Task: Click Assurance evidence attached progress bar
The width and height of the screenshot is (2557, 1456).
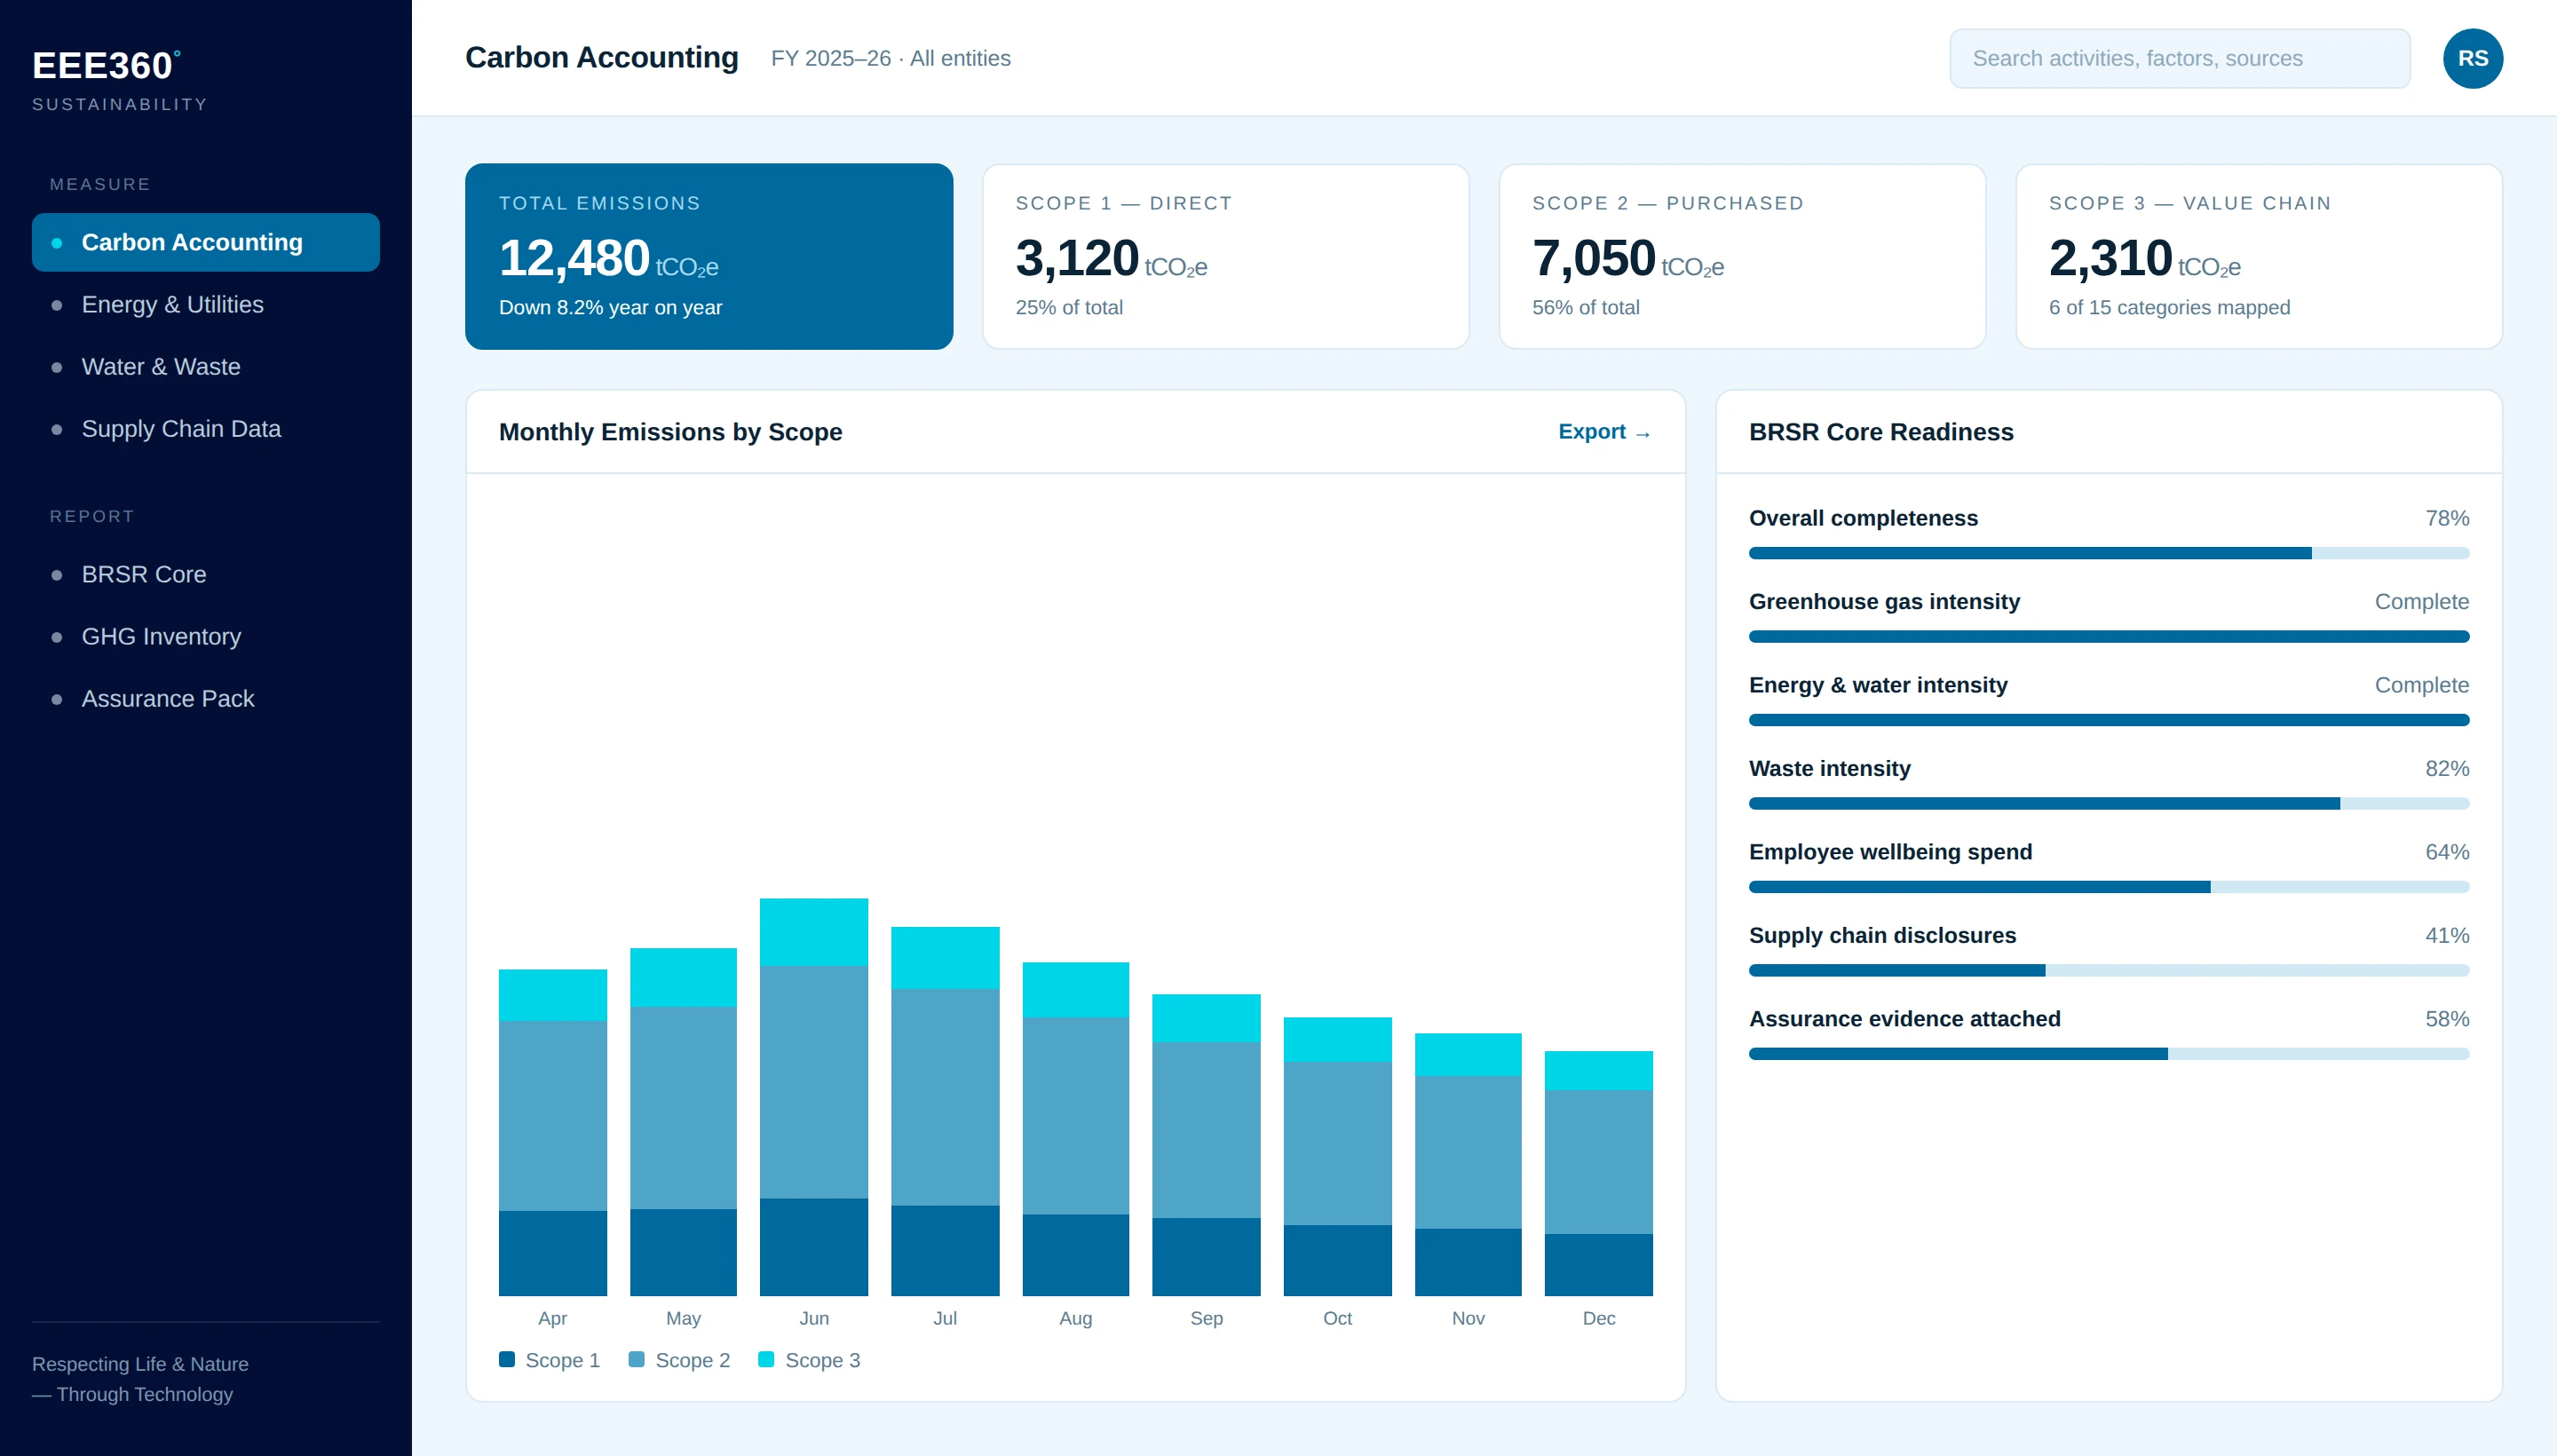Action: [2108, 1053]
